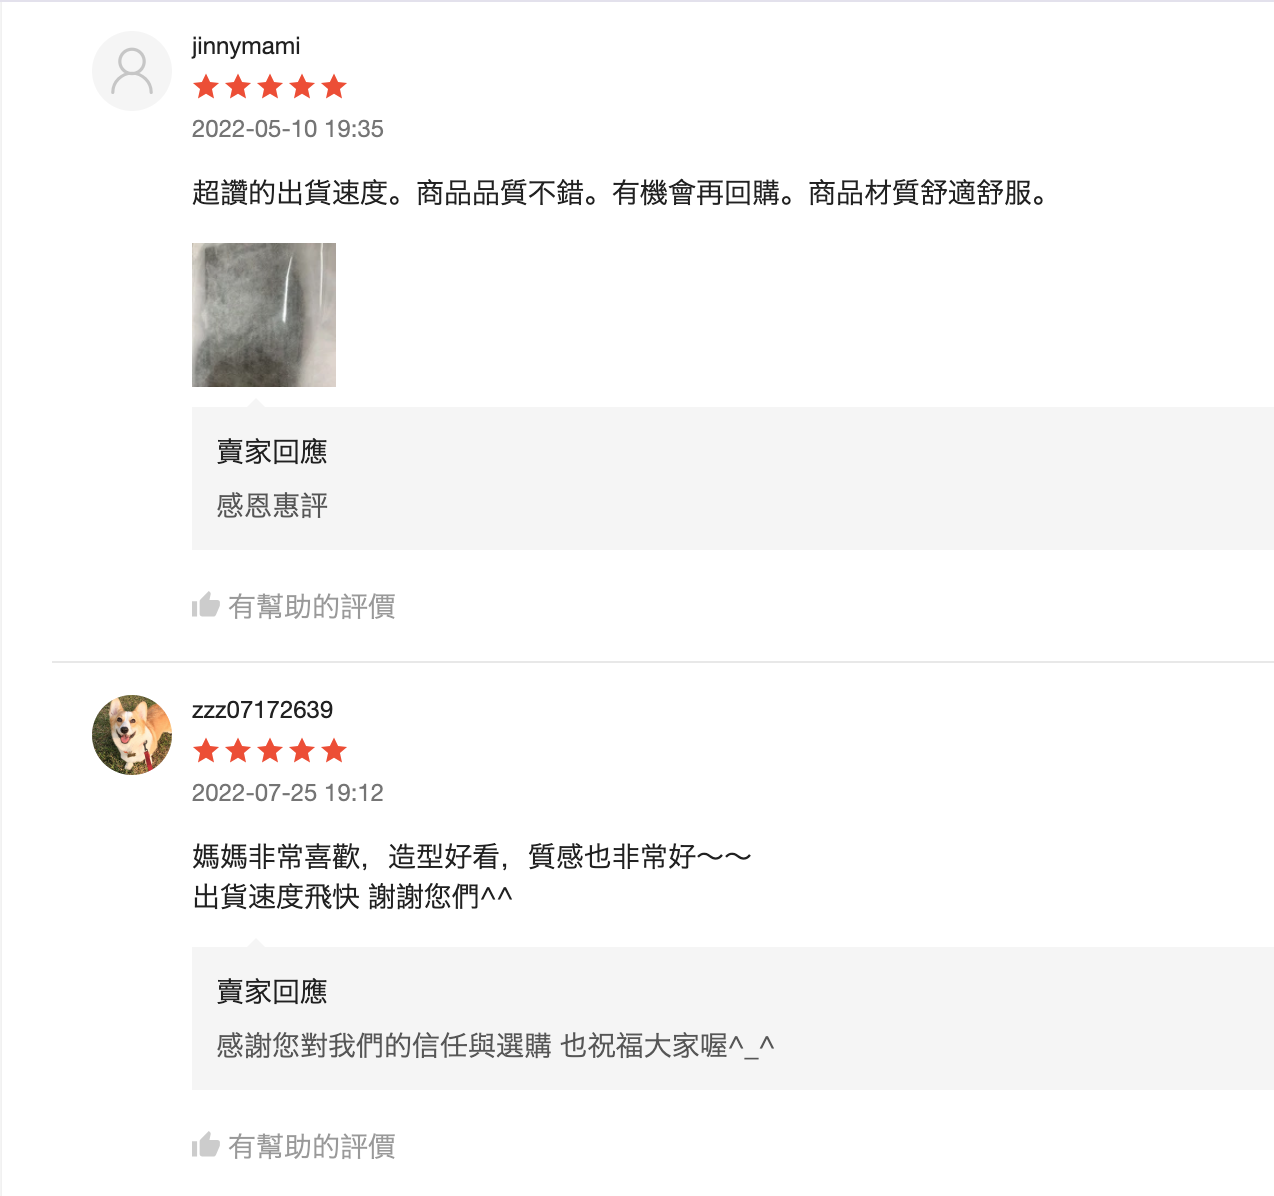
Task: Click the 賣家回應 heading on the first review
Action: [272, 452]
